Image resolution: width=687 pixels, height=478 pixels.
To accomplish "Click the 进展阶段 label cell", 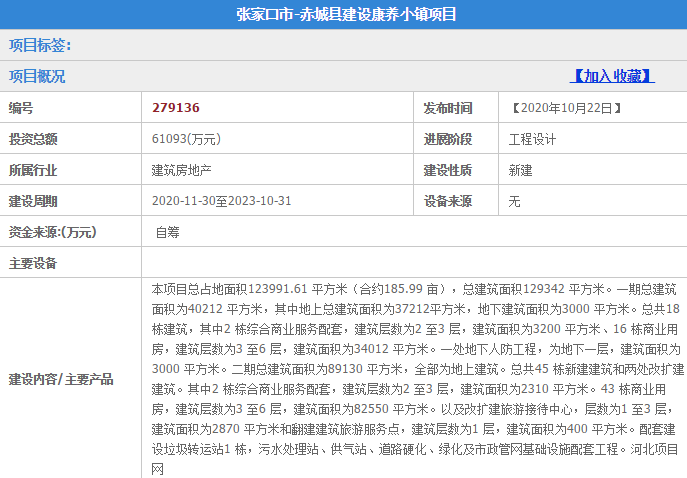I will tap(447, 138).
